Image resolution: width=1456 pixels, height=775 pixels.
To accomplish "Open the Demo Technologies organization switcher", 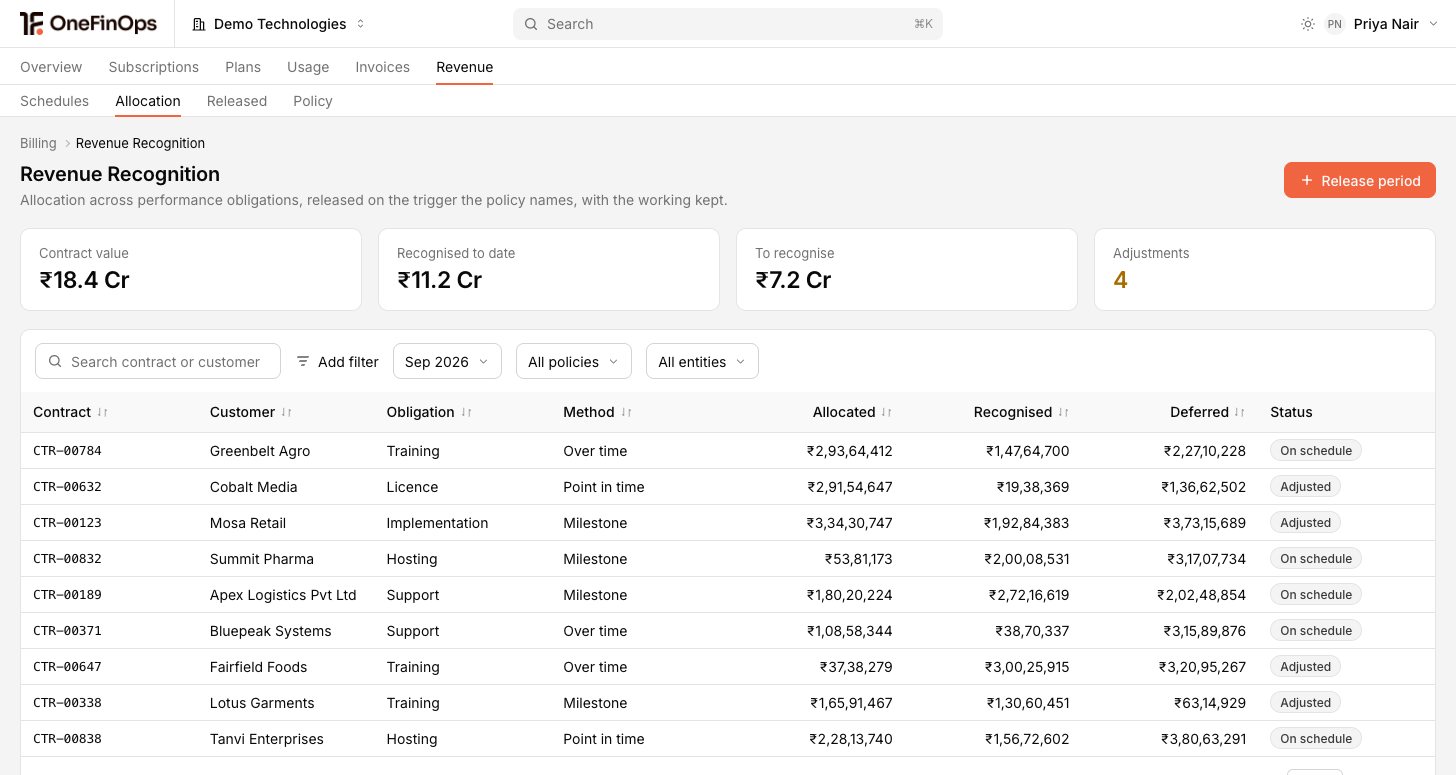I will [x=279, y=24].
